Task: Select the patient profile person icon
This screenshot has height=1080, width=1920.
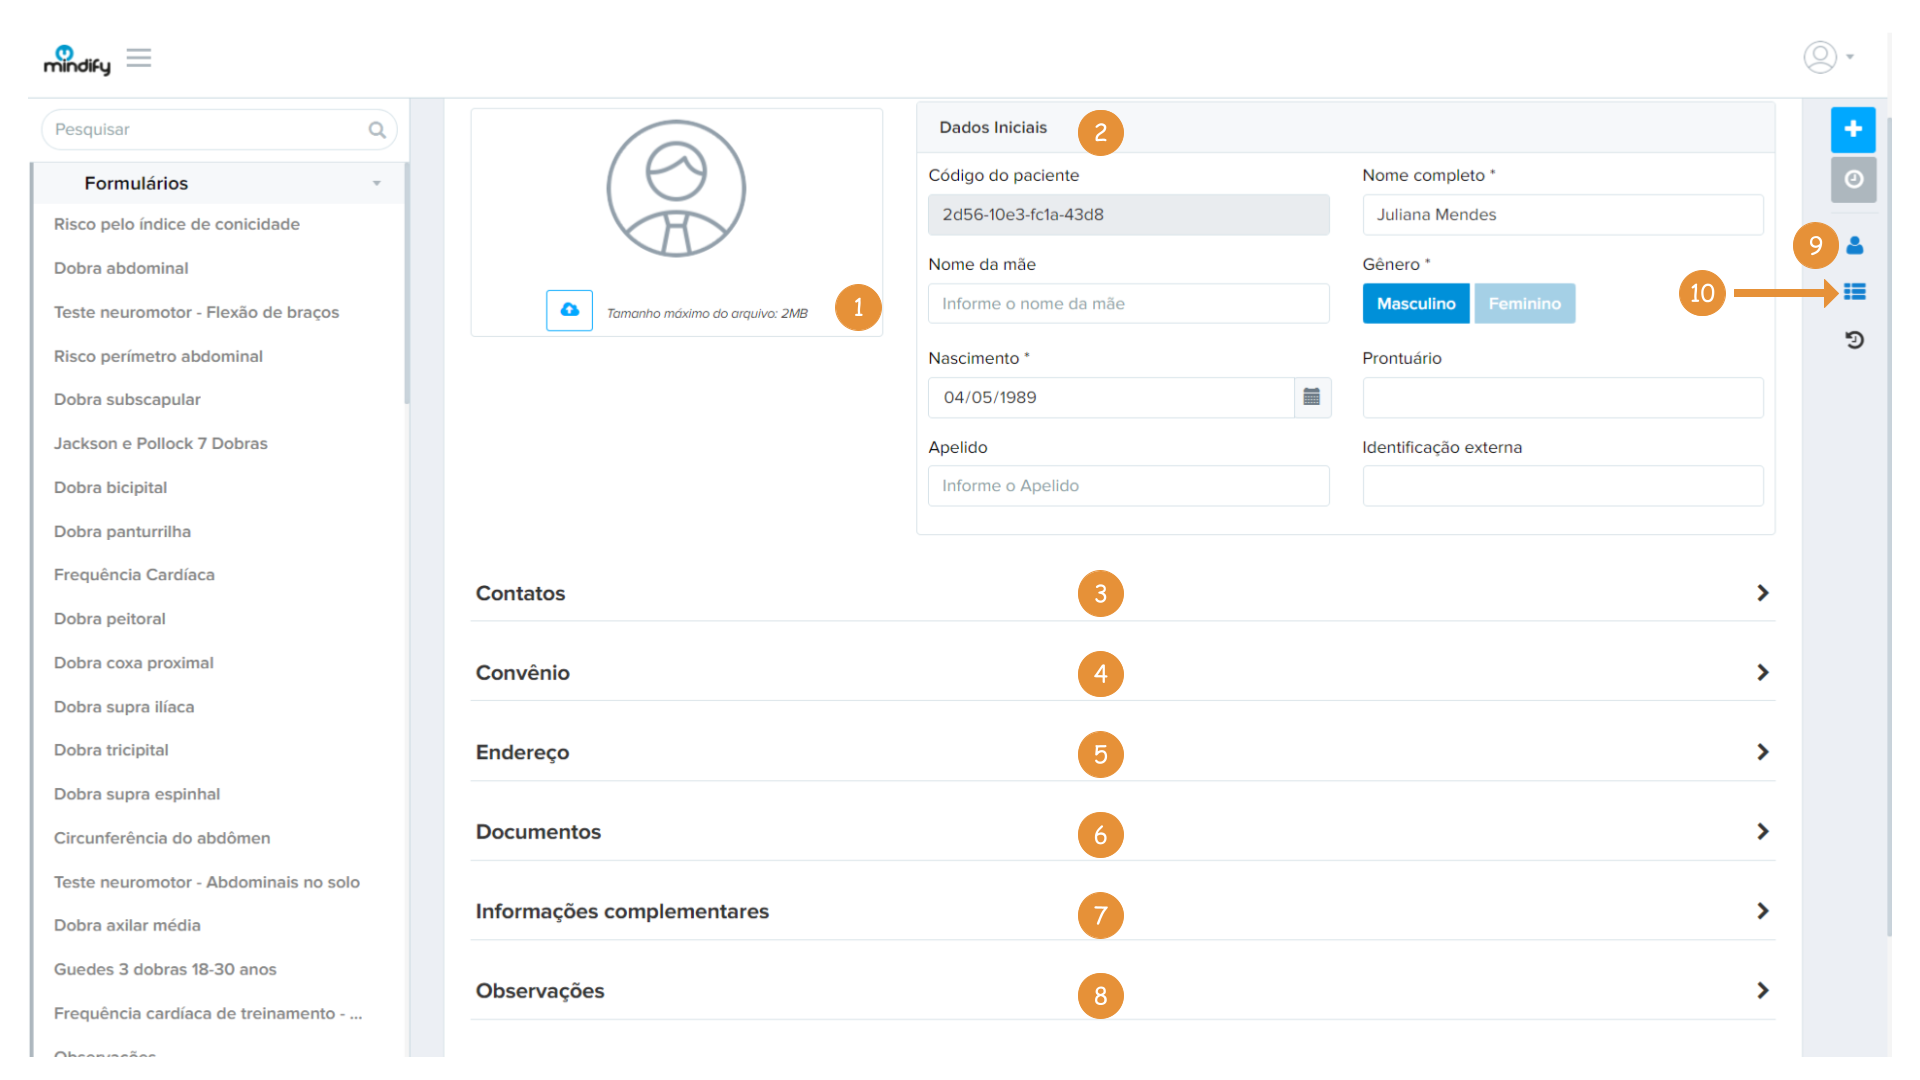Action: tap(1855, 245)
